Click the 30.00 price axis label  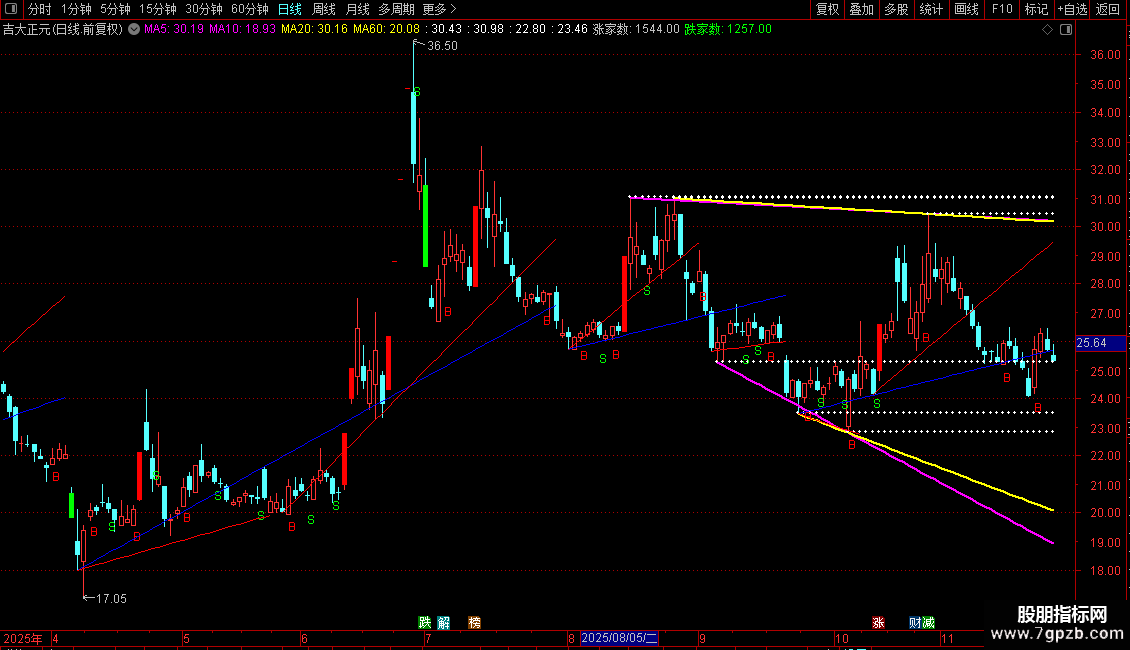[1105, 227]
